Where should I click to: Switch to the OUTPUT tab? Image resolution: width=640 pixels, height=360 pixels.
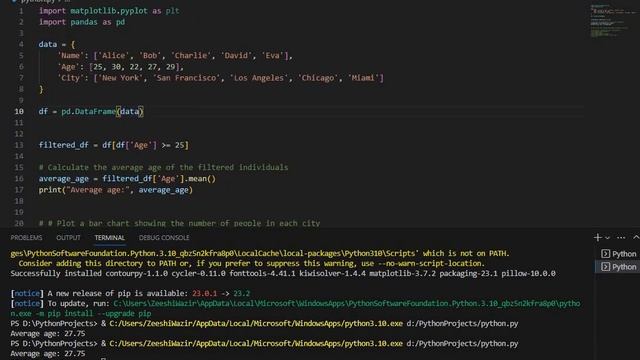68,238
